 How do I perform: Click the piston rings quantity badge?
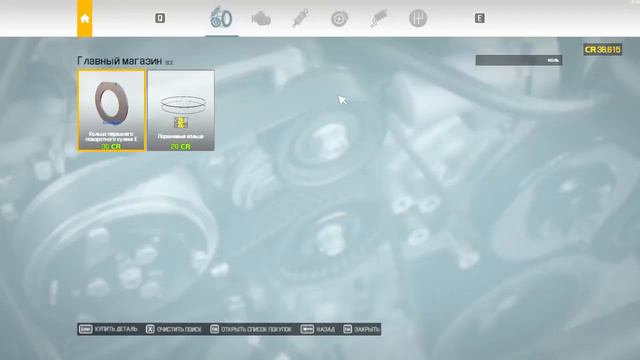pyautogui.click(x=180, y=122)
